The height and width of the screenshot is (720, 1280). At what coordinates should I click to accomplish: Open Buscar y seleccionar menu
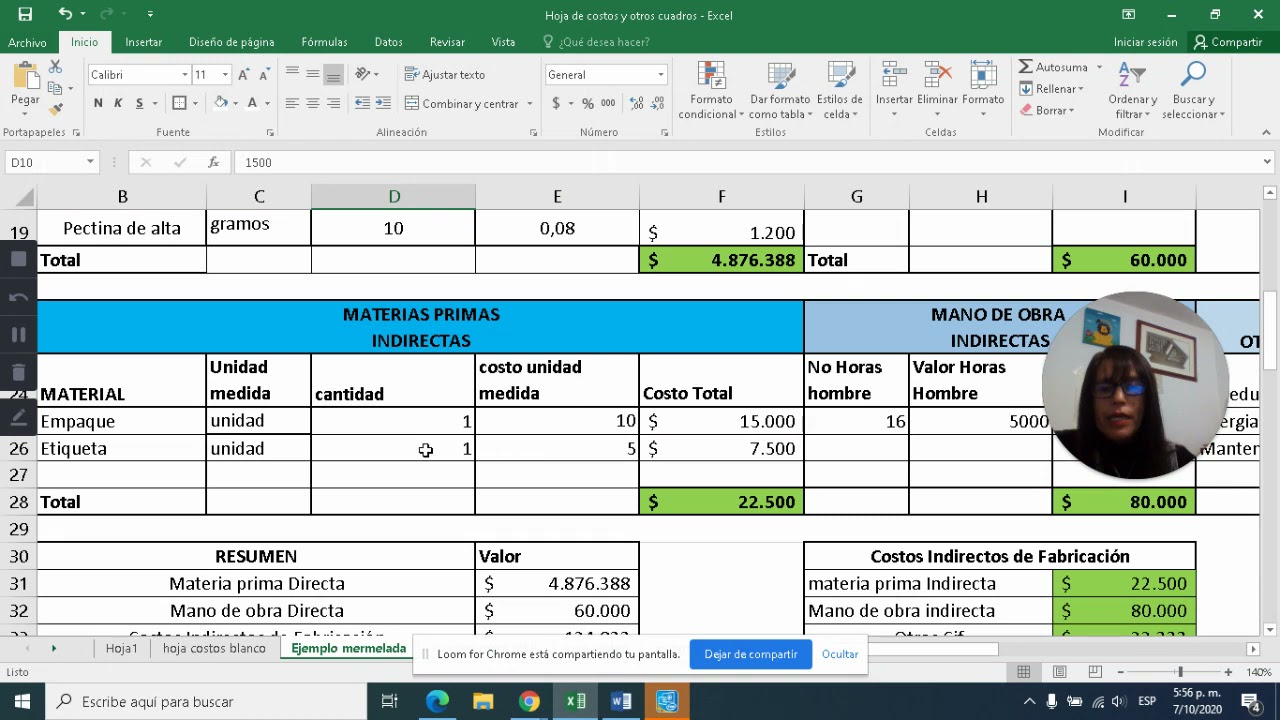coord(1194,90)
